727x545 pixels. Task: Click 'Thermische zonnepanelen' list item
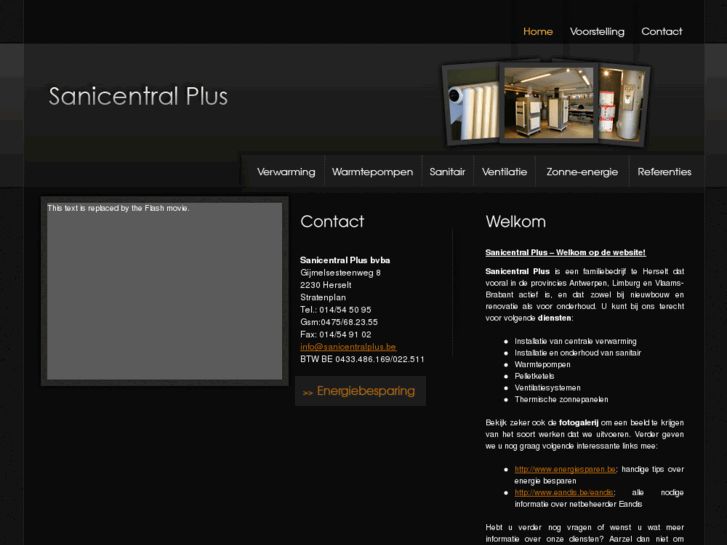(x=561, y=399)
